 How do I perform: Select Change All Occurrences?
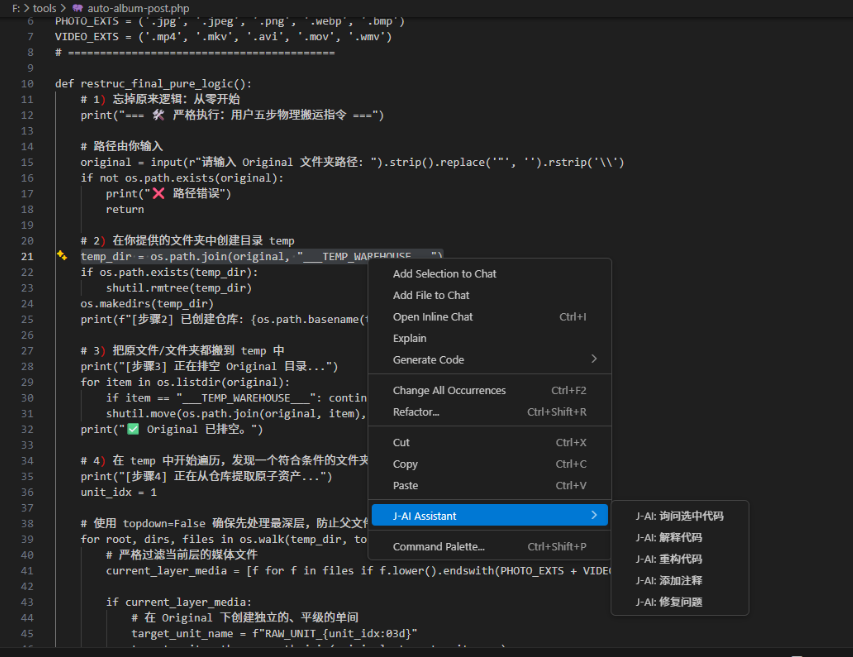coord(490,391)
